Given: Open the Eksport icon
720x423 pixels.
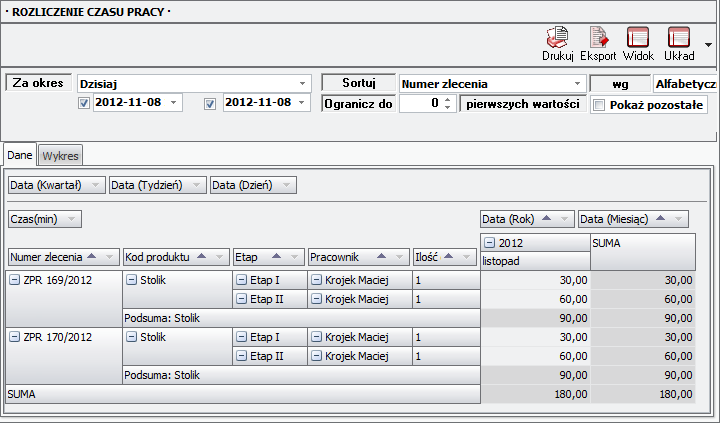Looking at the screenshot, I should pos(598,44).
